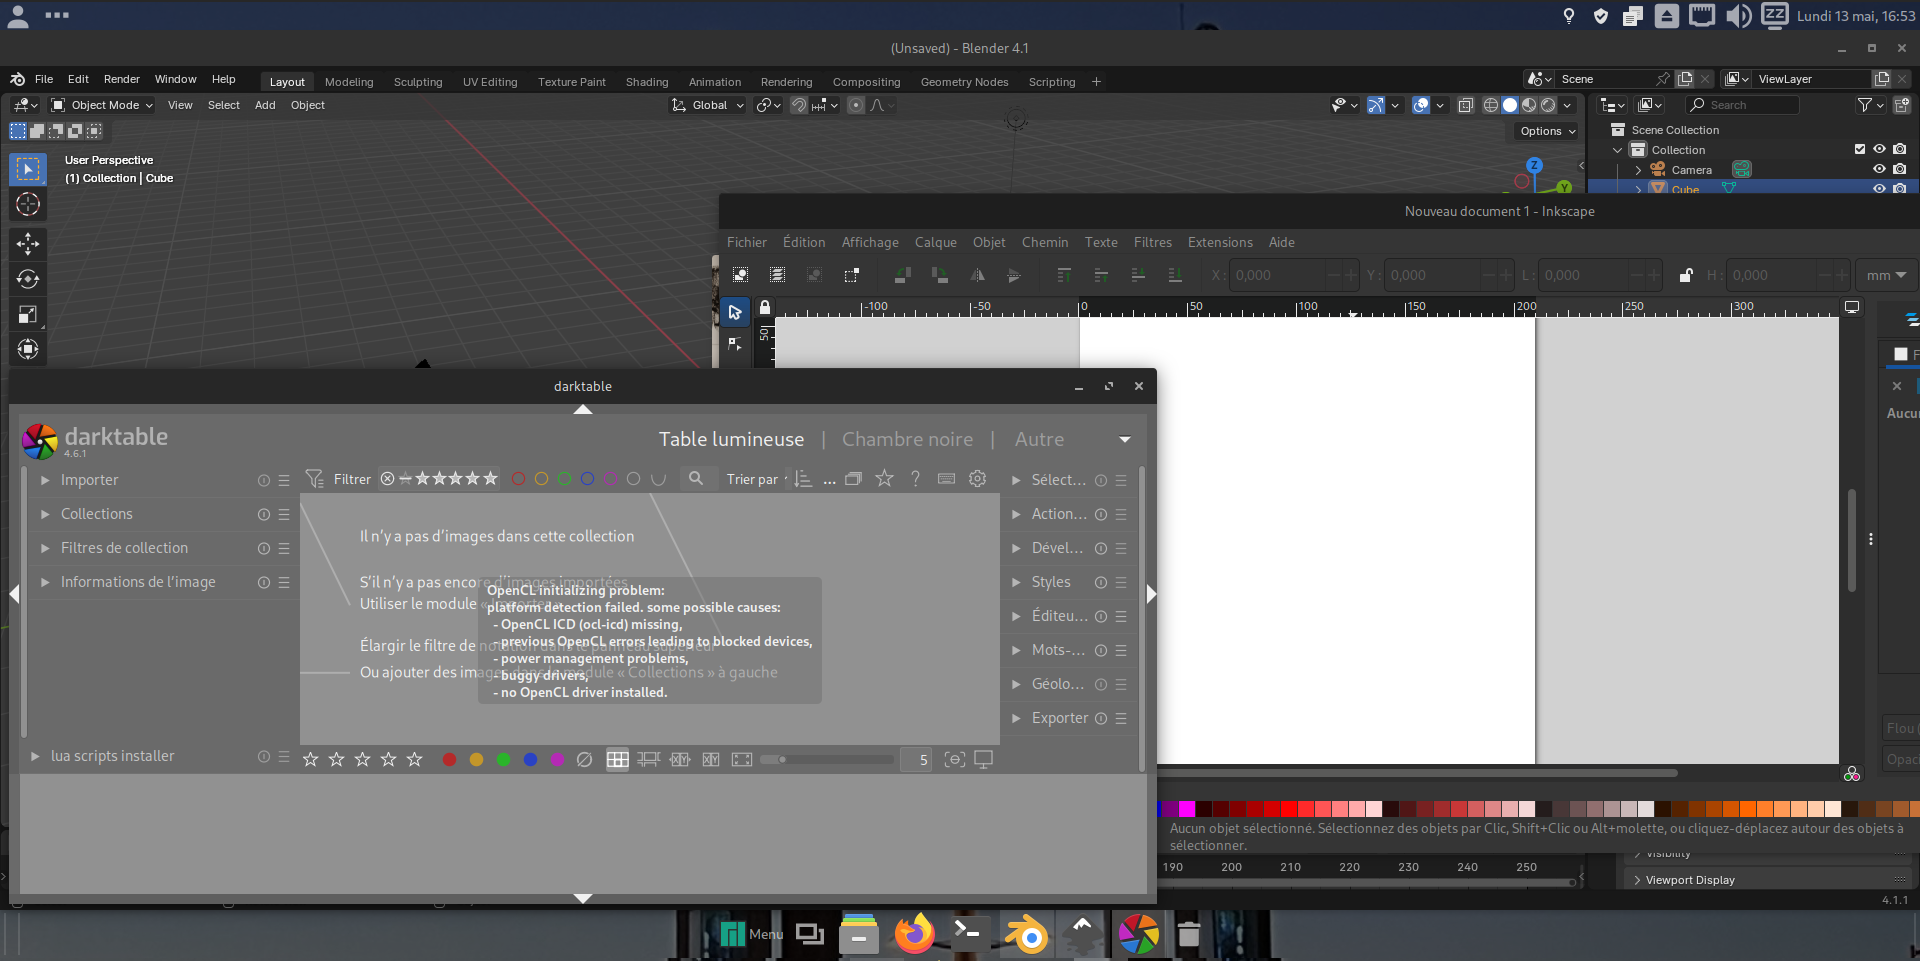Open Inkscape Extensions menu
Screen dimensions: 1920x961
(x=1220, y=242)
